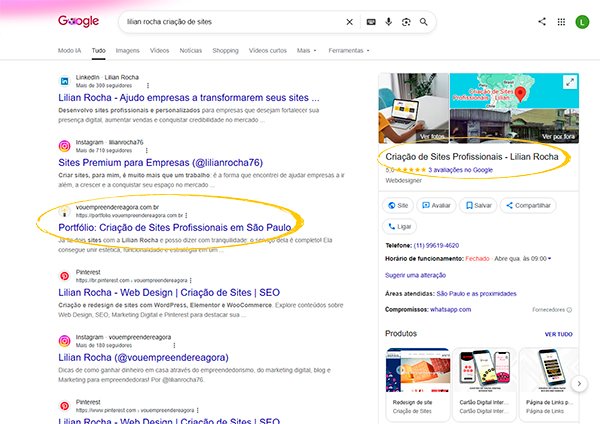This screenshot has width=600, height=424.
Task: Start voice search with microphone icon
Action: click(388, 22)
